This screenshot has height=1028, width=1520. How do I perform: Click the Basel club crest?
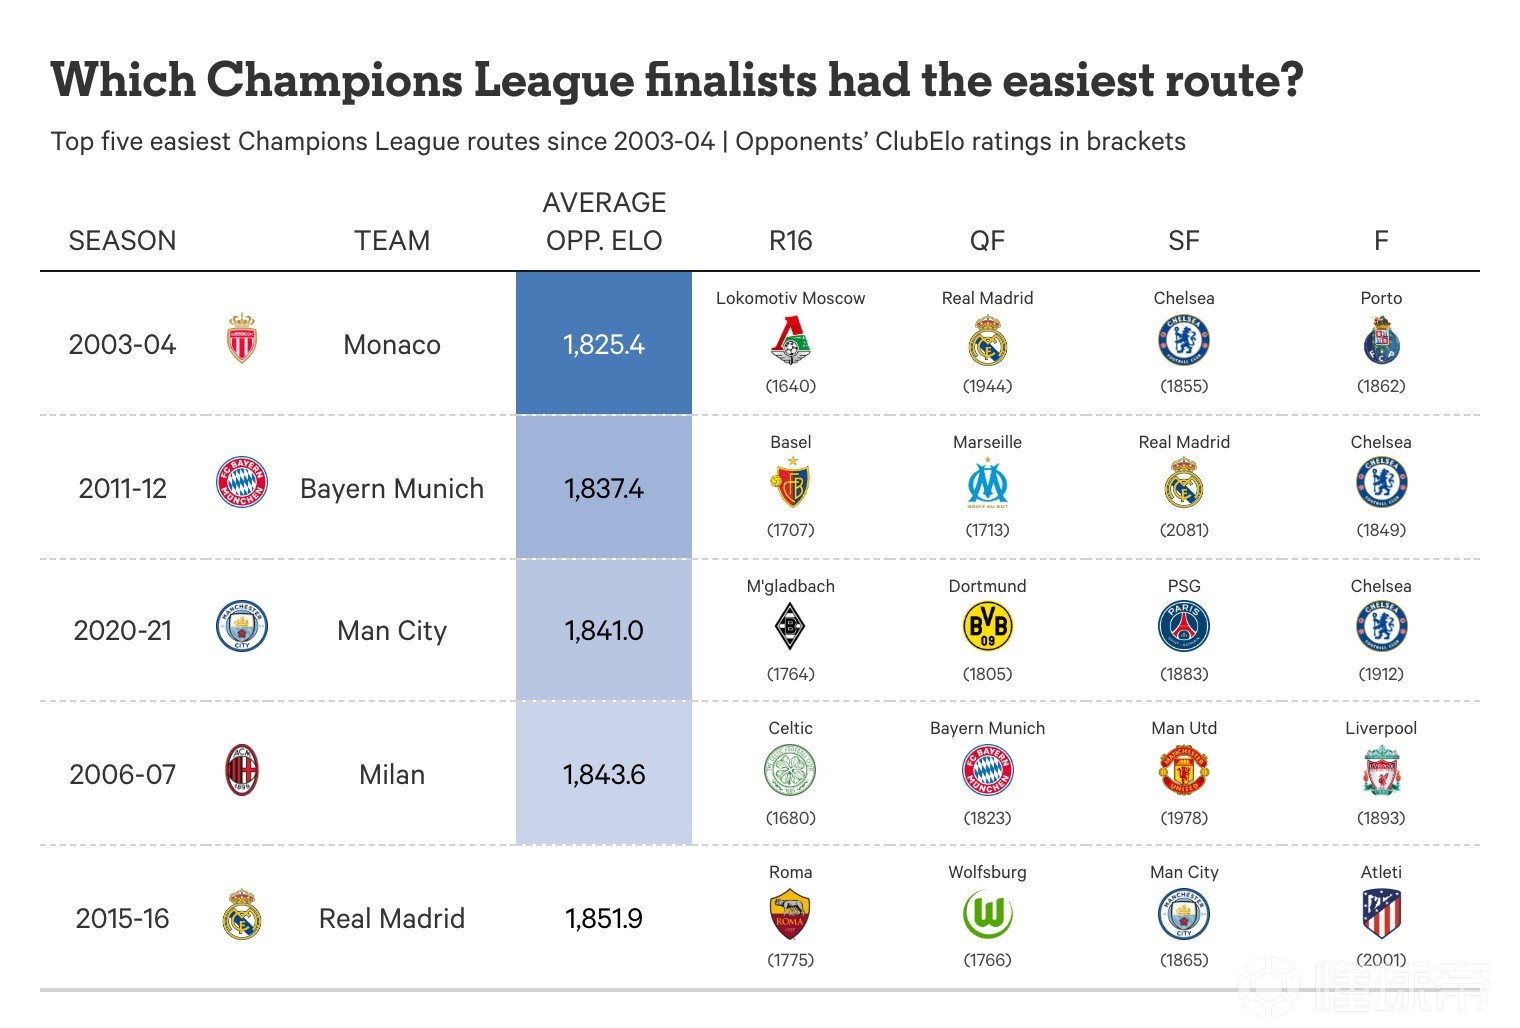pos(791,484)
